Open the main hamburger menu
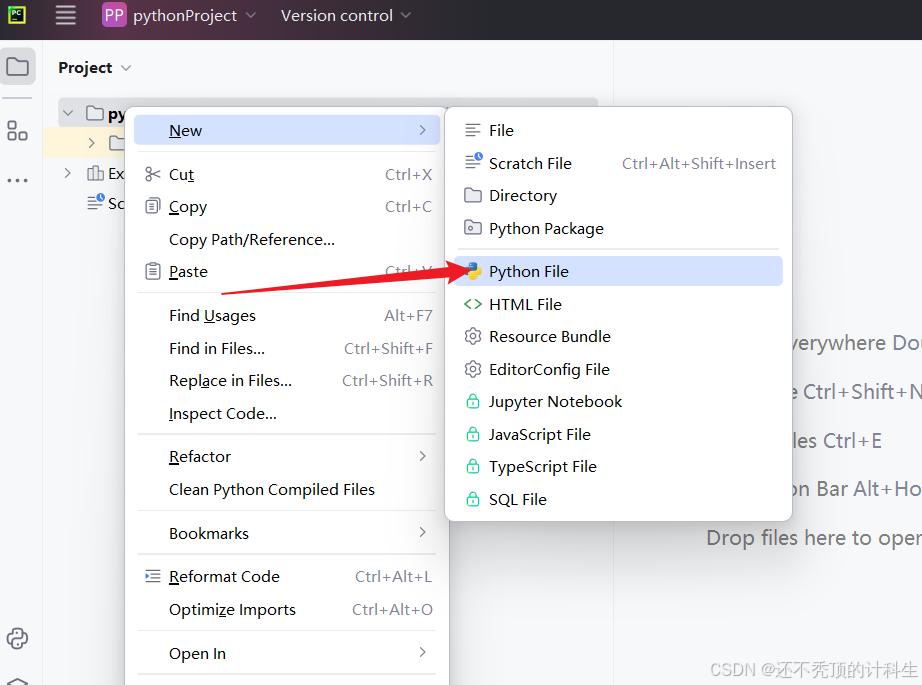The height and width of the screenshot is (685, 922). [66, 15]
